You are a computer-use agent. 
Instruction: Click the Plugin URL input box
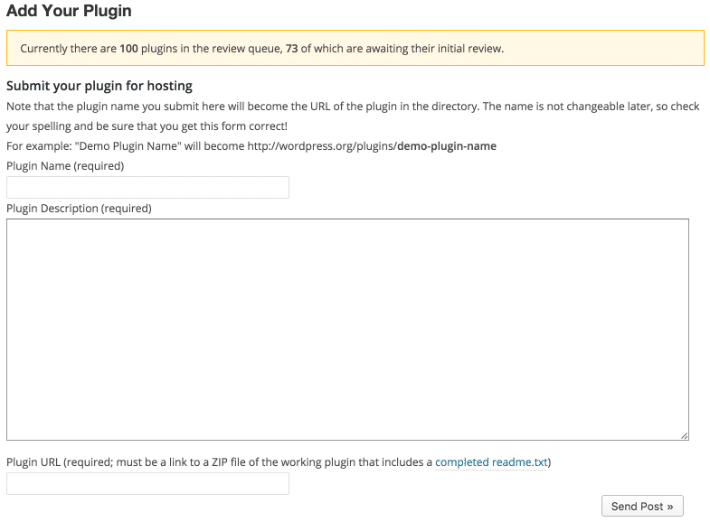148,484
